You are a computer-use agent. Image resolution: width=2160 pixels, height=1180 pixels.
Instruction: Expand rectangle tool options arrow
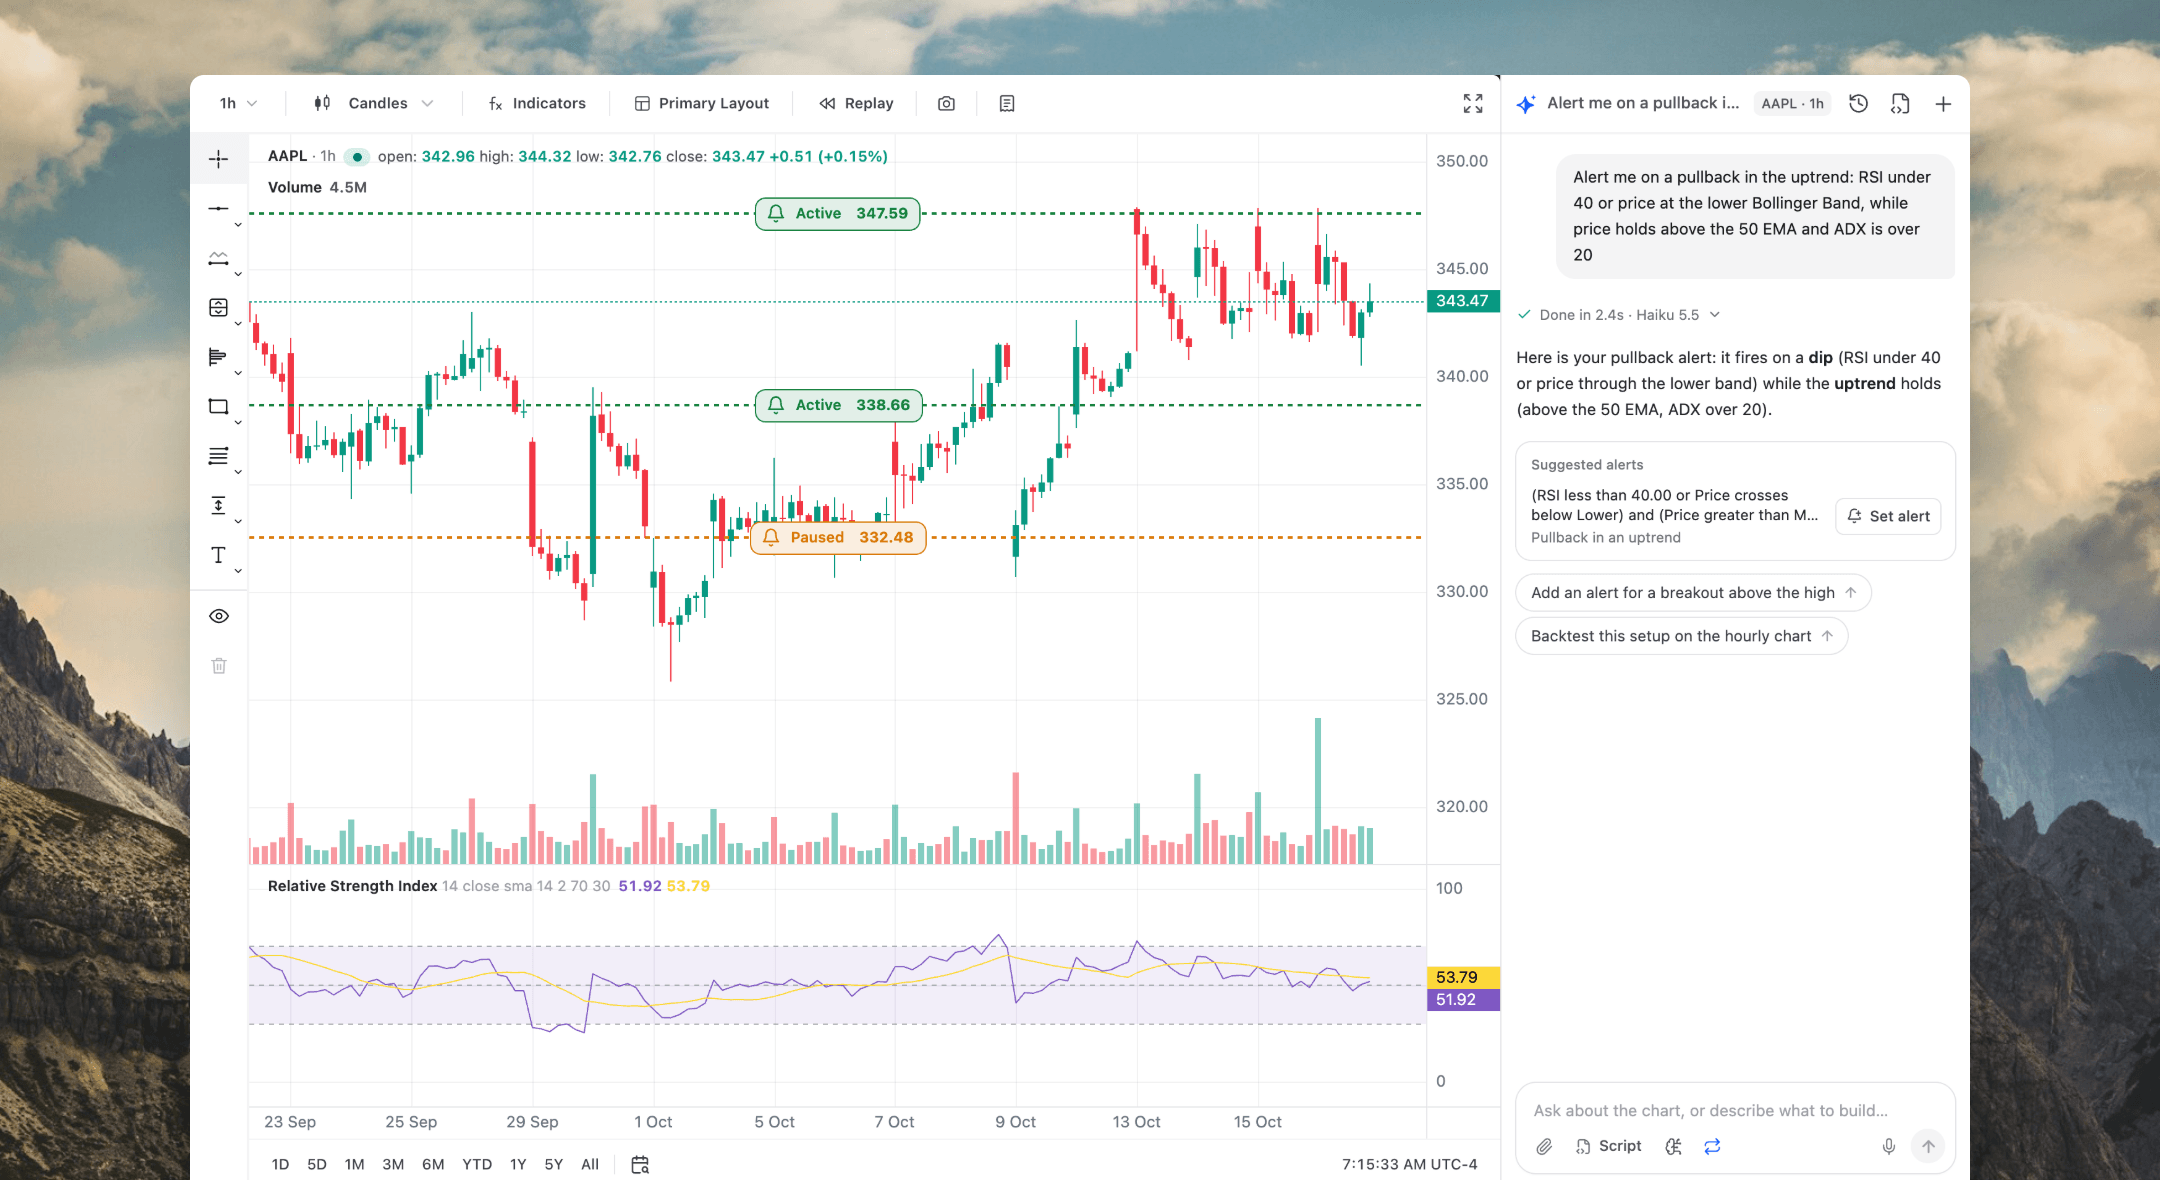pyautogui.click(x=238, y=422)
